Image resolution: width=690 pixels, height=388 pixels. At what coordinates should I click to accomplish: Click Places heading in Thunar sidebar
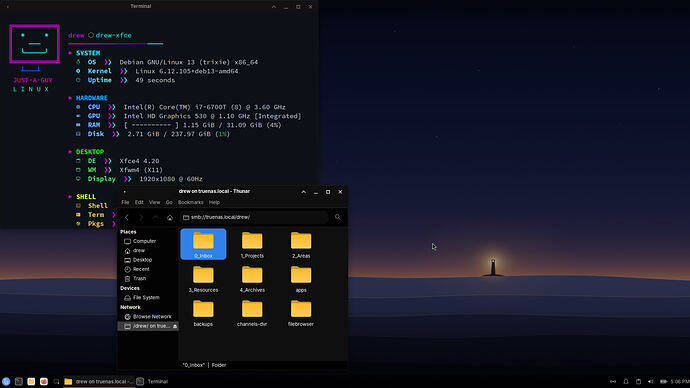[128, 232]
